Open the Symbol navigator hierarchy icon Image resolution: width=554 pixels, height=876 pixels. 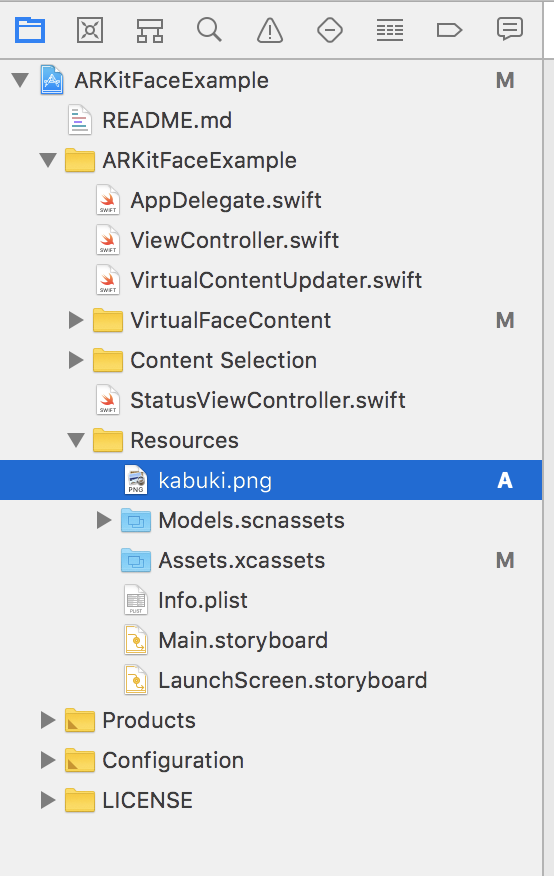pos(150,30)
